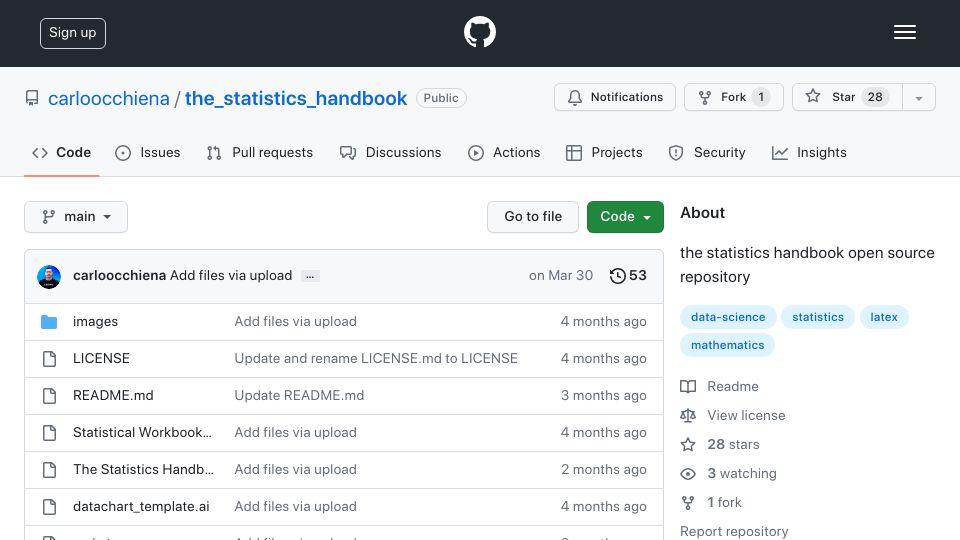960x540 pixels.
Task: Click the license scale icon in About
Action: click(688, 416)
